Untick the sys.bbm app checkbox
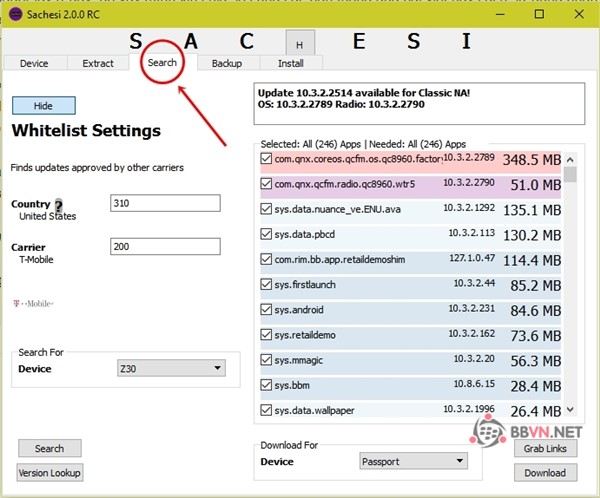The height and width of the screenshot is (498, 600). tap(265, 384)
